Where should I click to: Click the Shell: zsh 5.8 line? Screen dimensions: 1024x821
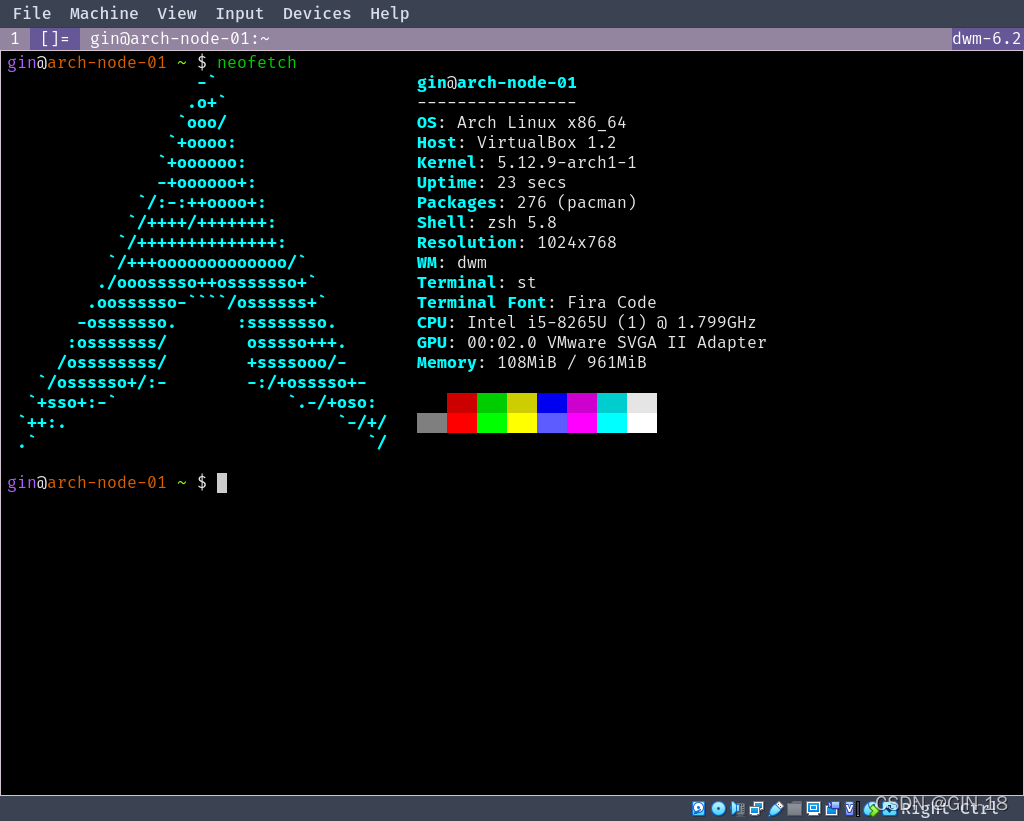pos(487,223)
